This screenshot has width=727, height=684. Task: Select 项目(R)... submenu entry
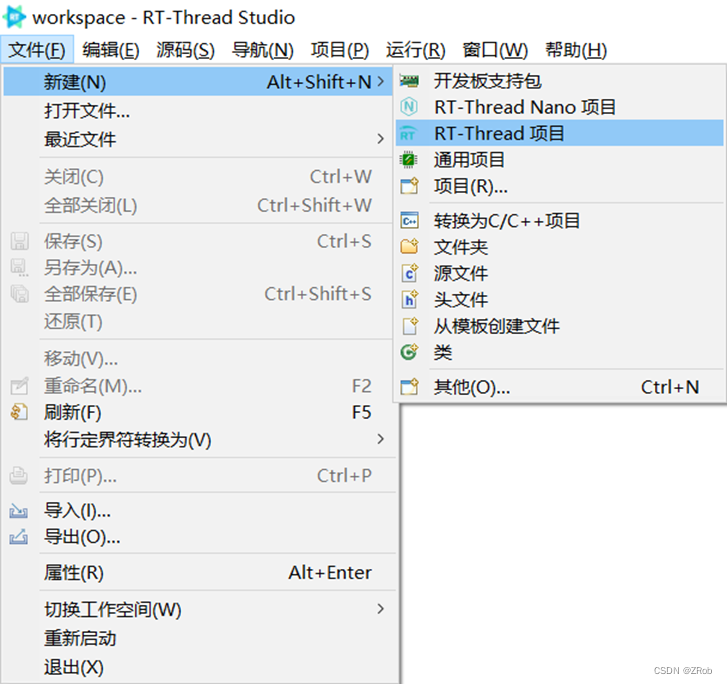coord(560,186)
